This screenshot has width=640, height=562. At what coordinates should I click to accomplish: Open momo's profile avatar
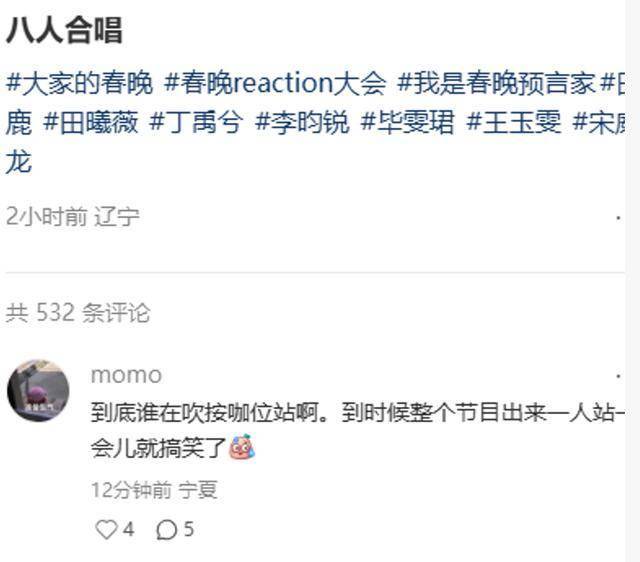(x=38, y=390)
